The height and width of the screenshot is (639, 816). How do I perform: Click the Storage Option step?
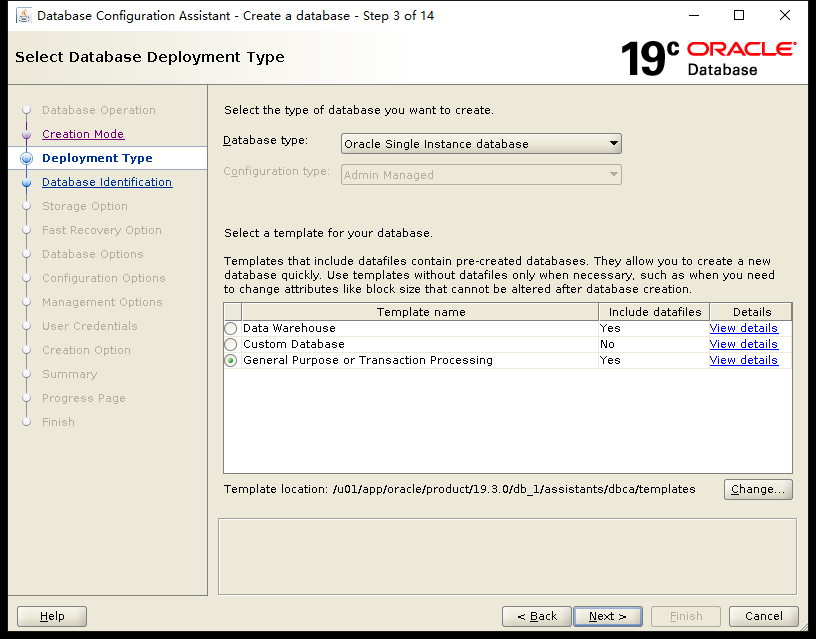click(85, 206)
